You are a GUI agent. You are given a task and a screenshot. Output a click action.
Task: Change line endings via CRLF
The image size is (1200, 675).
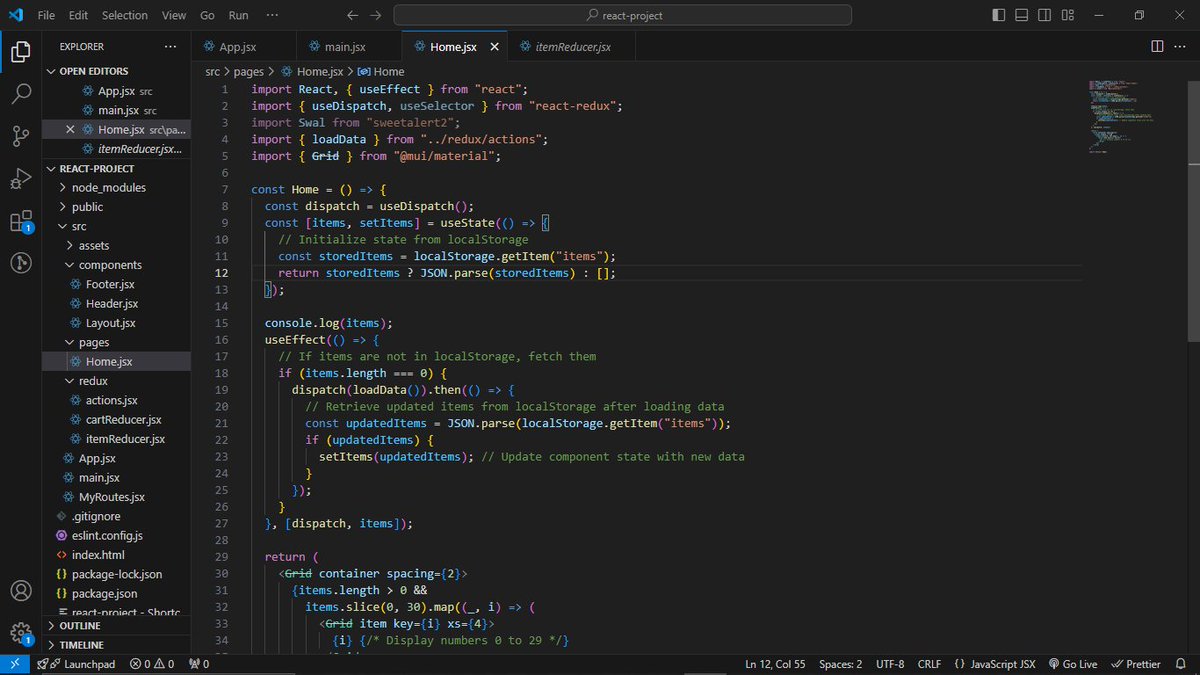[x=929, y=664]
